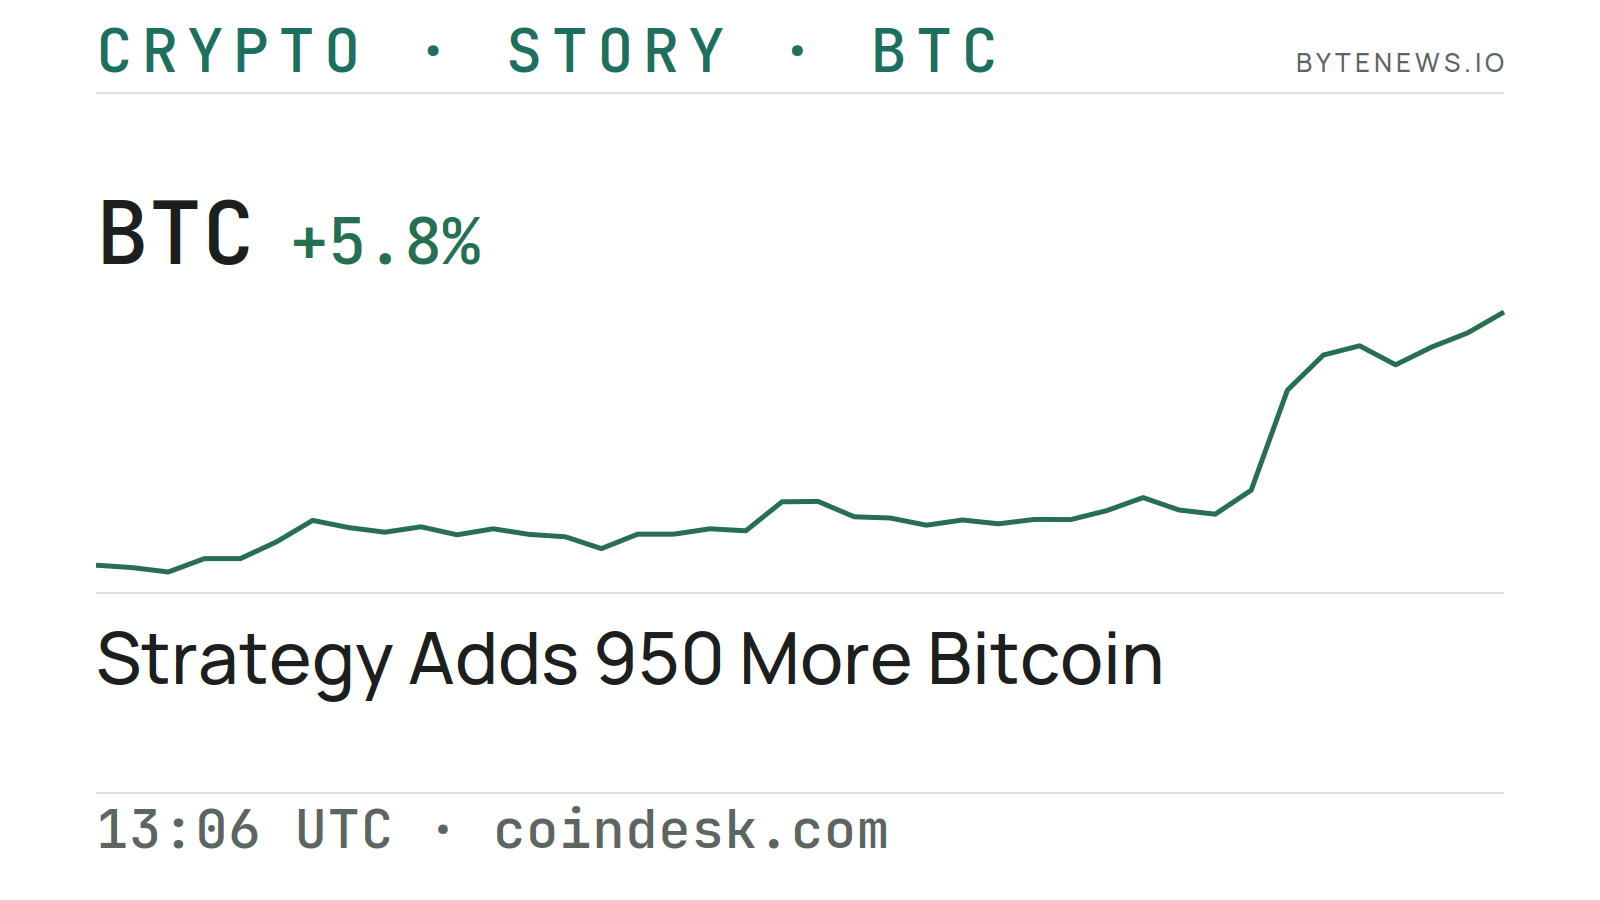Click the 13:06 UTC timestamp
This screenshot has height=900, width=1600.
coord(244,830)
